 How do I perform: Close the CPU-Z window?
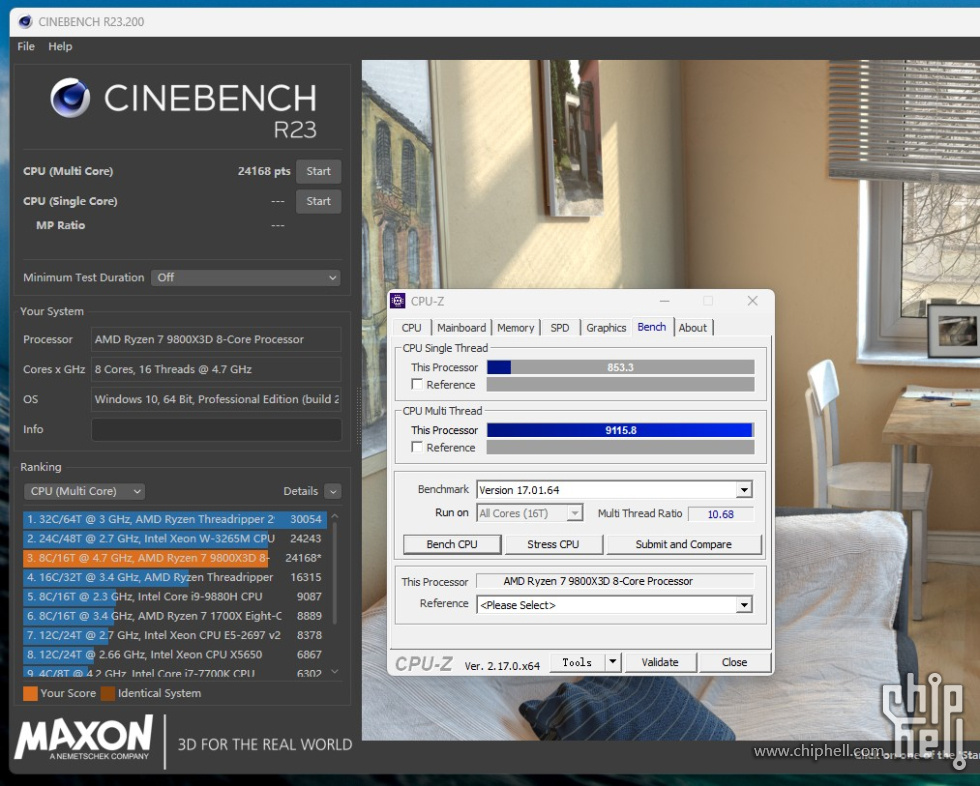[752, 301]
